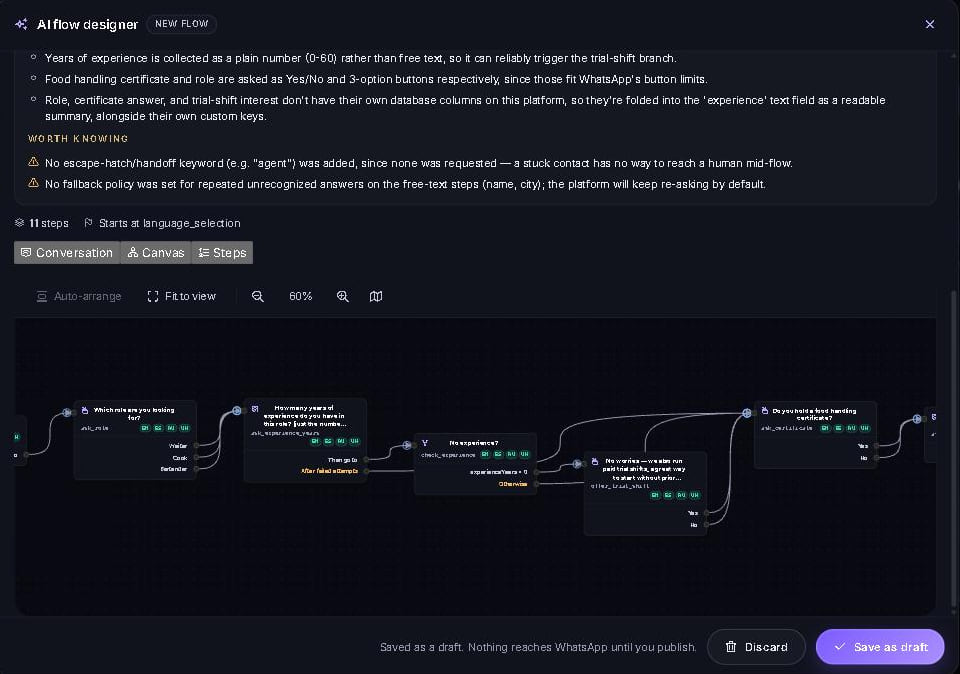
Task: Click the input connector of the role node
Action: pyautogui.click(x=67, y=413)
